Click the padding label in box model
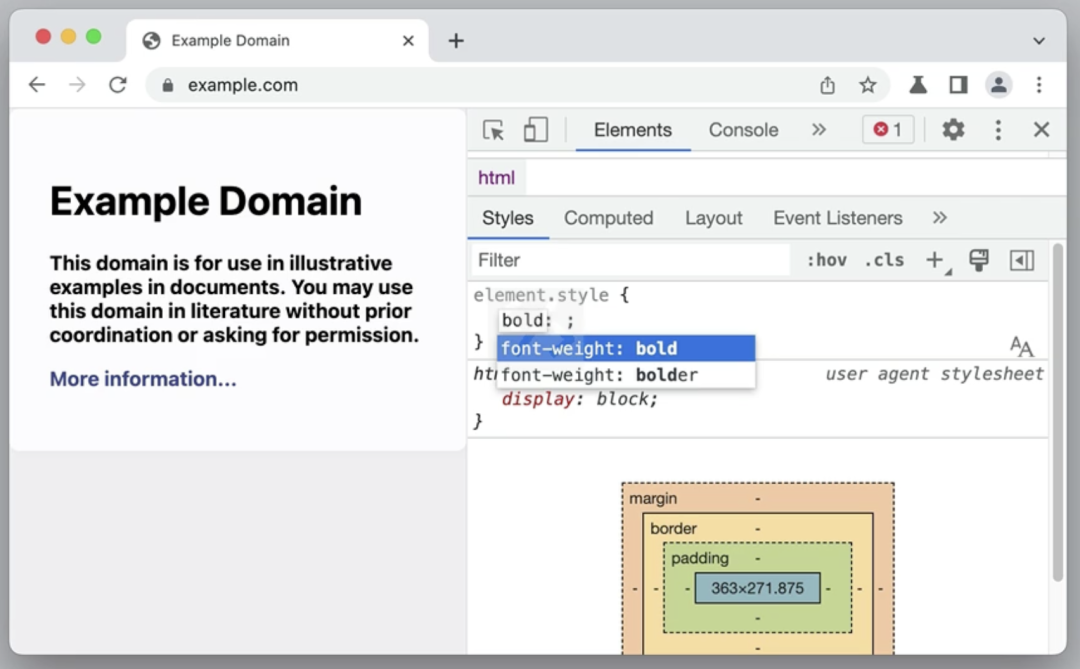 point(700,558)
